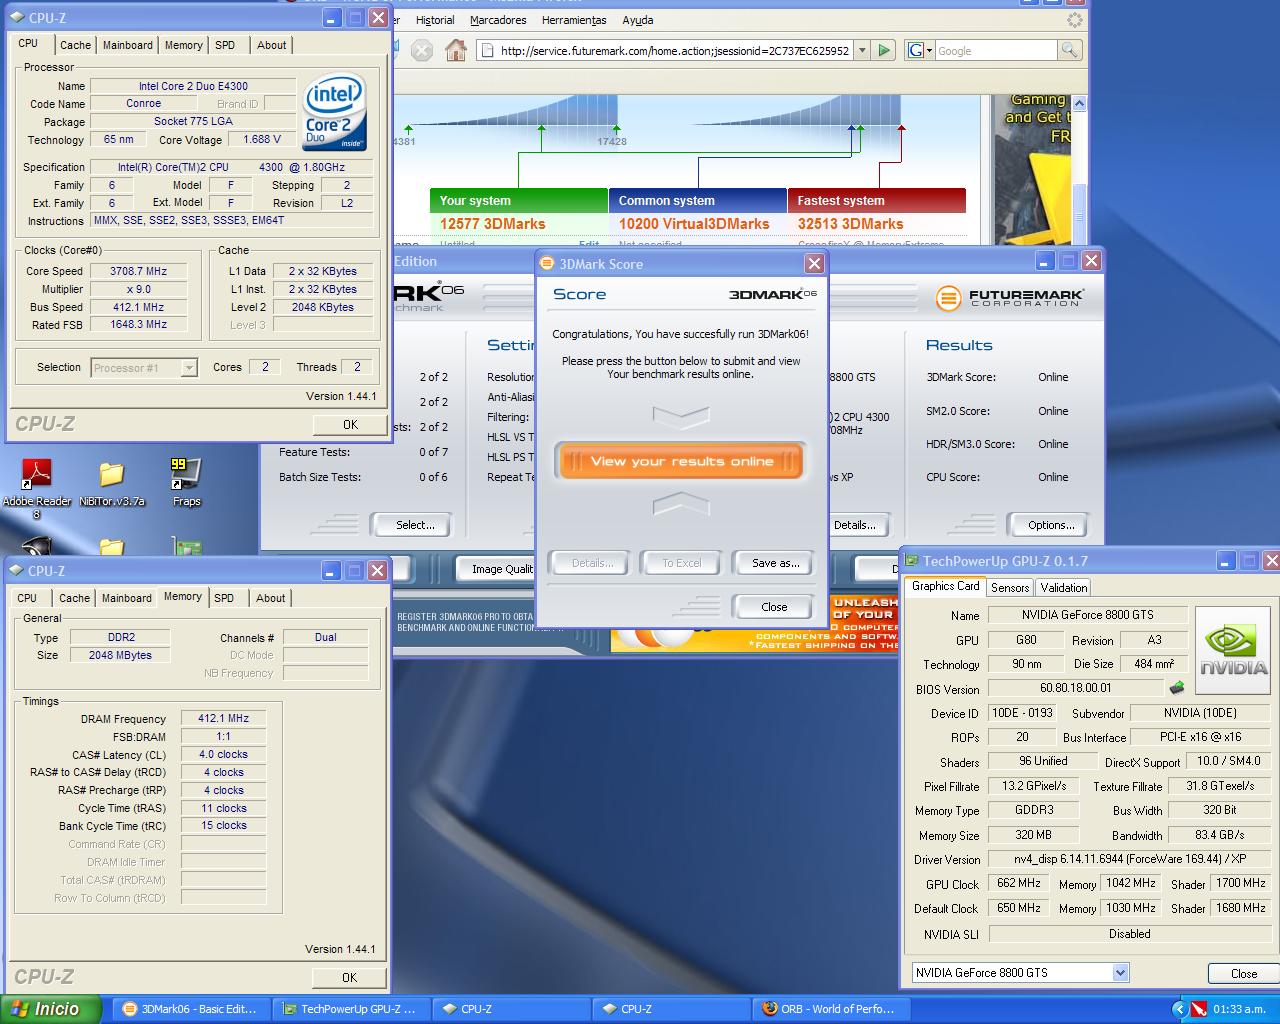Screen dimensions: 1280x1024
Task: Click the BIOS save chip icon in GPU-Z
Action: pyautogui.click(x=1177, y=688)
